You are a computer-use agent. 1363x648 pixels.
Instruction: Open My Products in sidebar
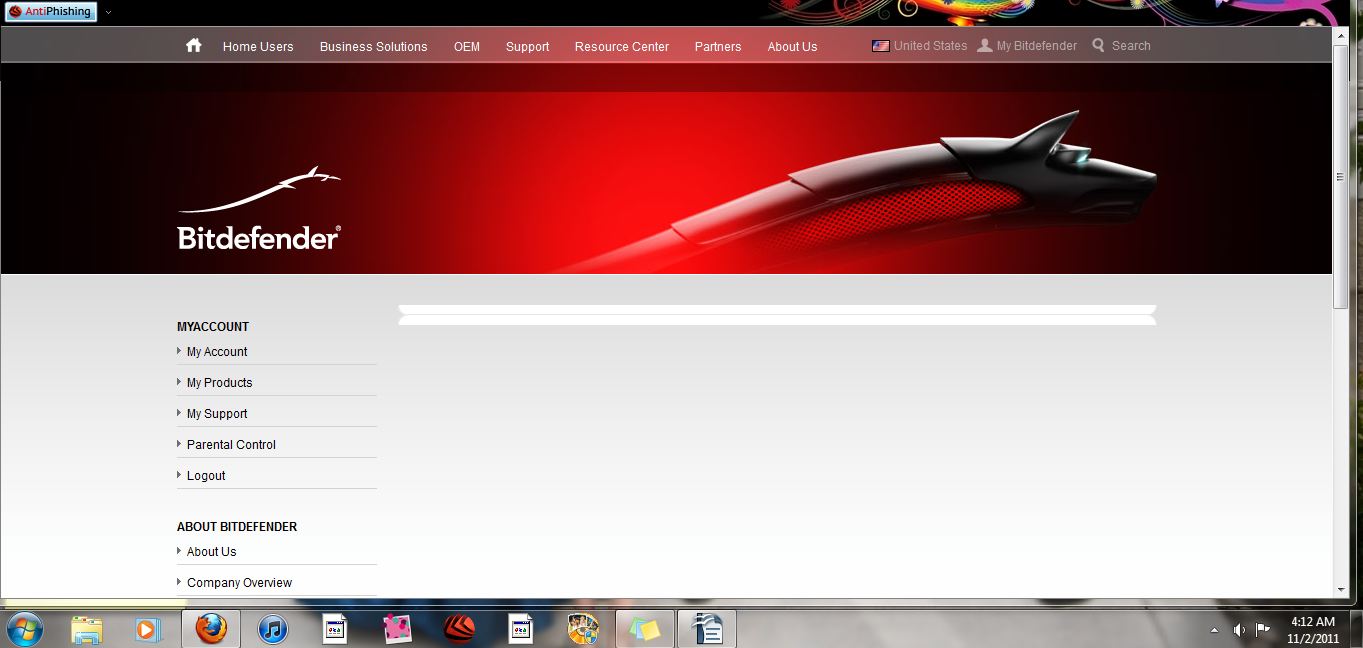pos(219,383)
